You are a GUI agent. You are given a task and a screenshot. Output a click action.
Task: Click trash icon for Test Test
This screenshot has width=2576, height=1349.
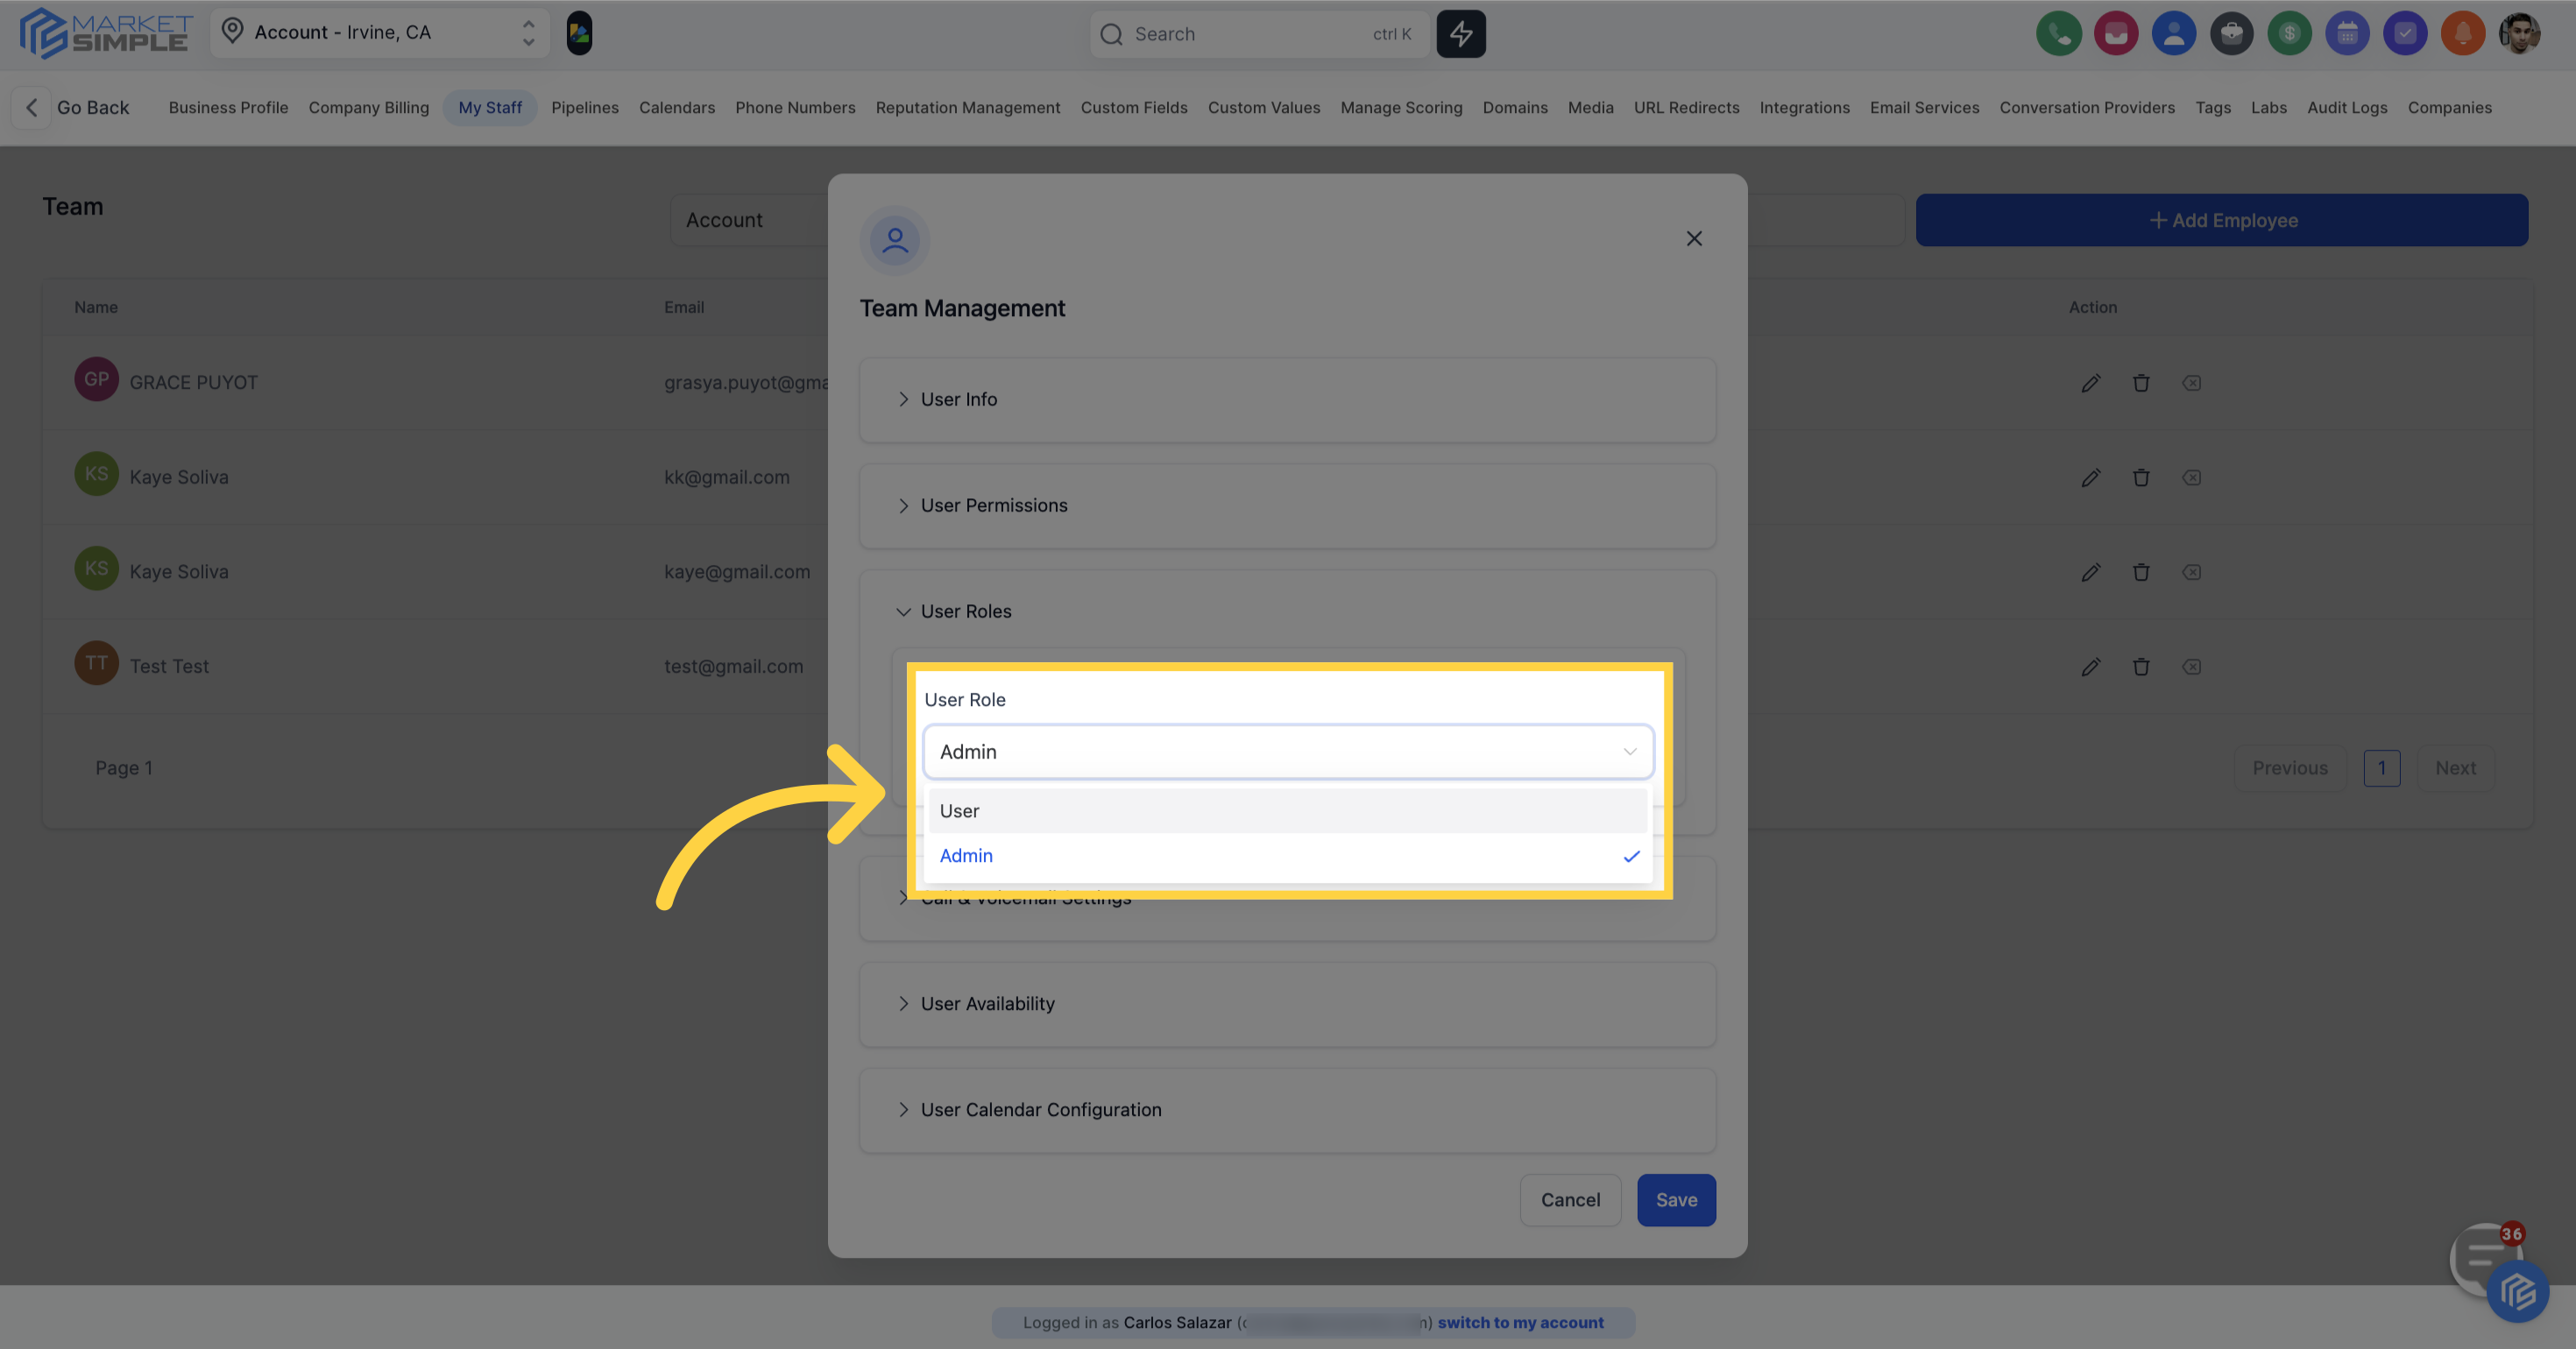click(x=2141, y=667)
